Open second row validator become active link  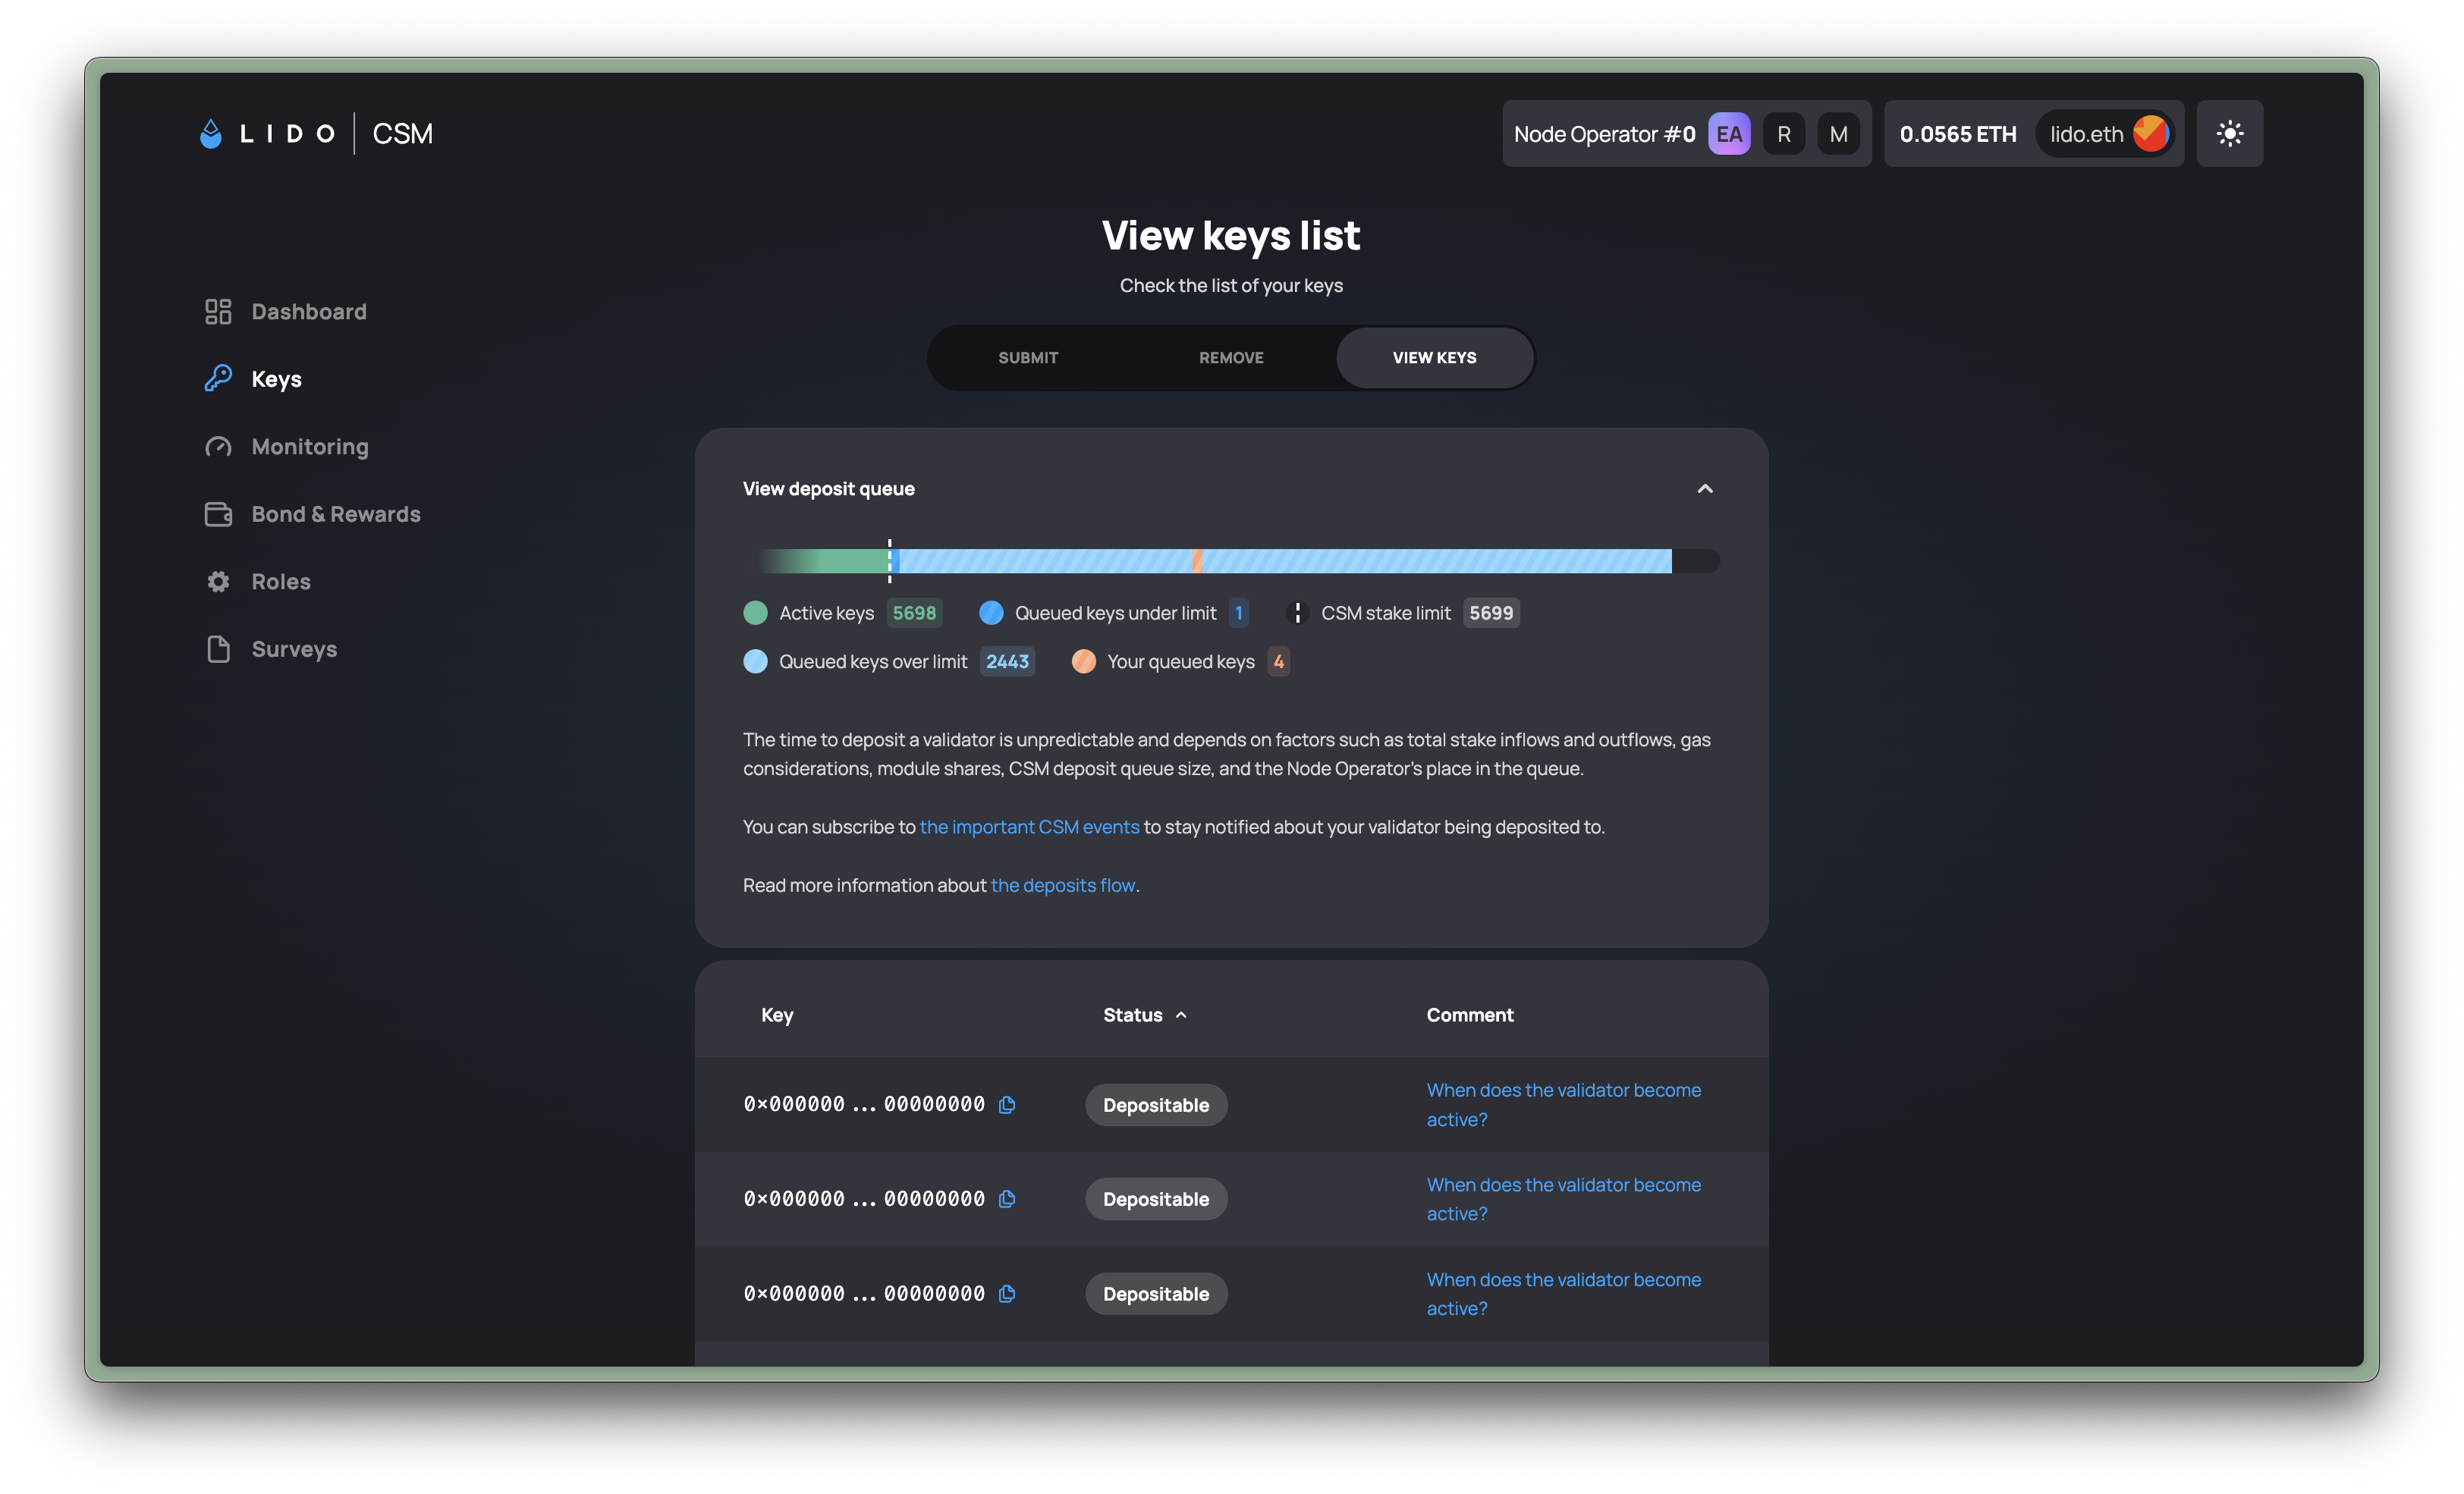pos(1563,1199)
